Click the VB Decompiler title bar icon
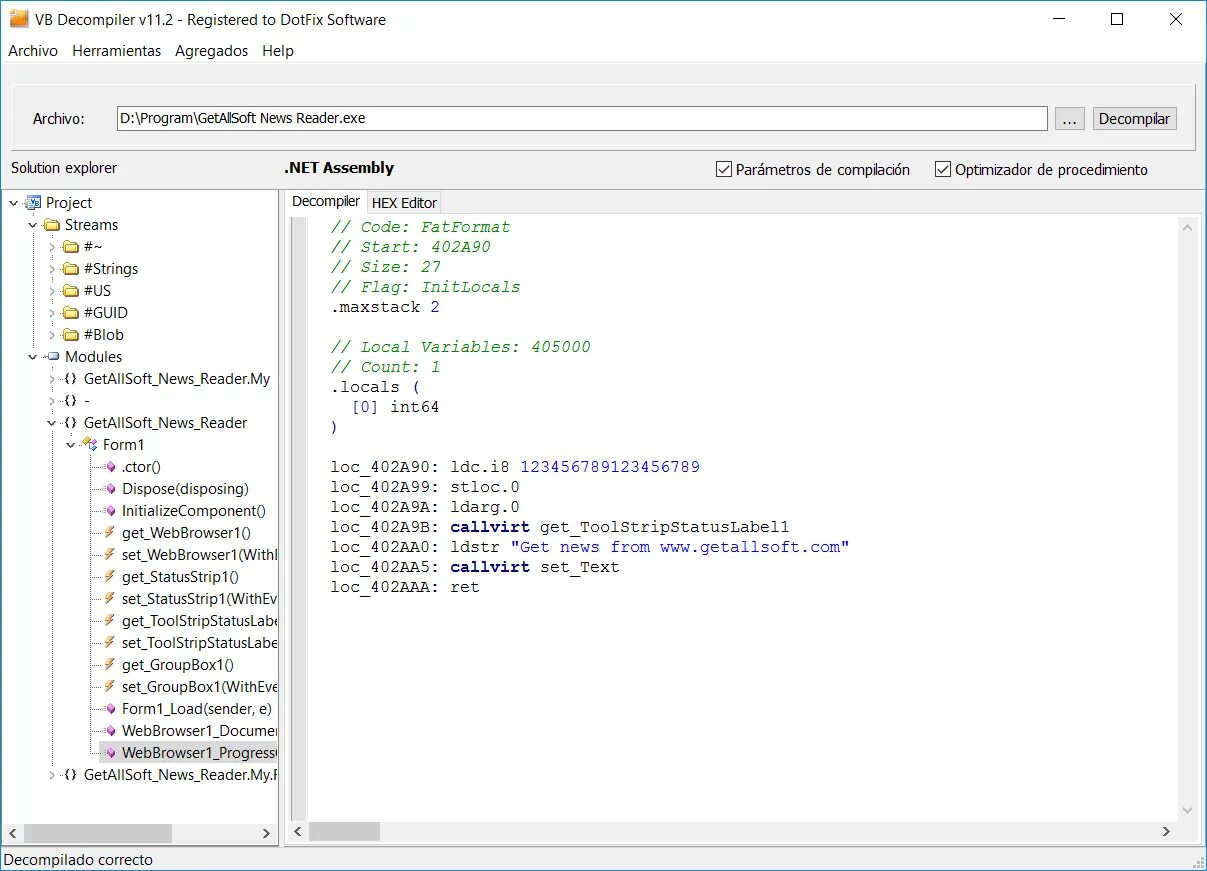The height and width of the screenshot is (871, 1207). click(19, 19)
